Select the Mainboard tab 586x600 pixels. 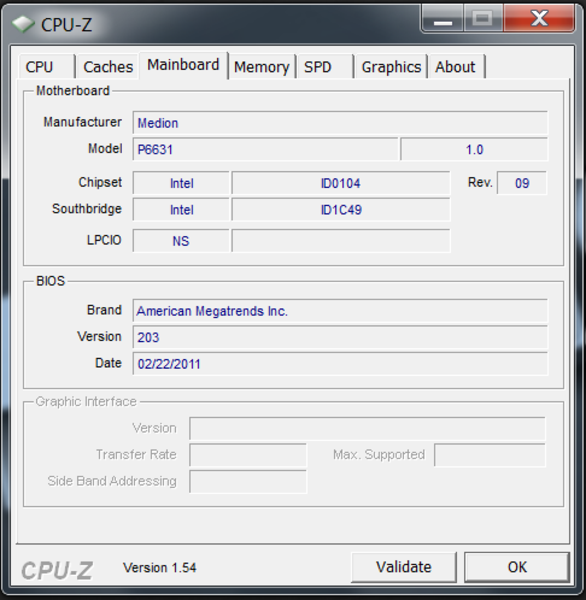(184, 65)
